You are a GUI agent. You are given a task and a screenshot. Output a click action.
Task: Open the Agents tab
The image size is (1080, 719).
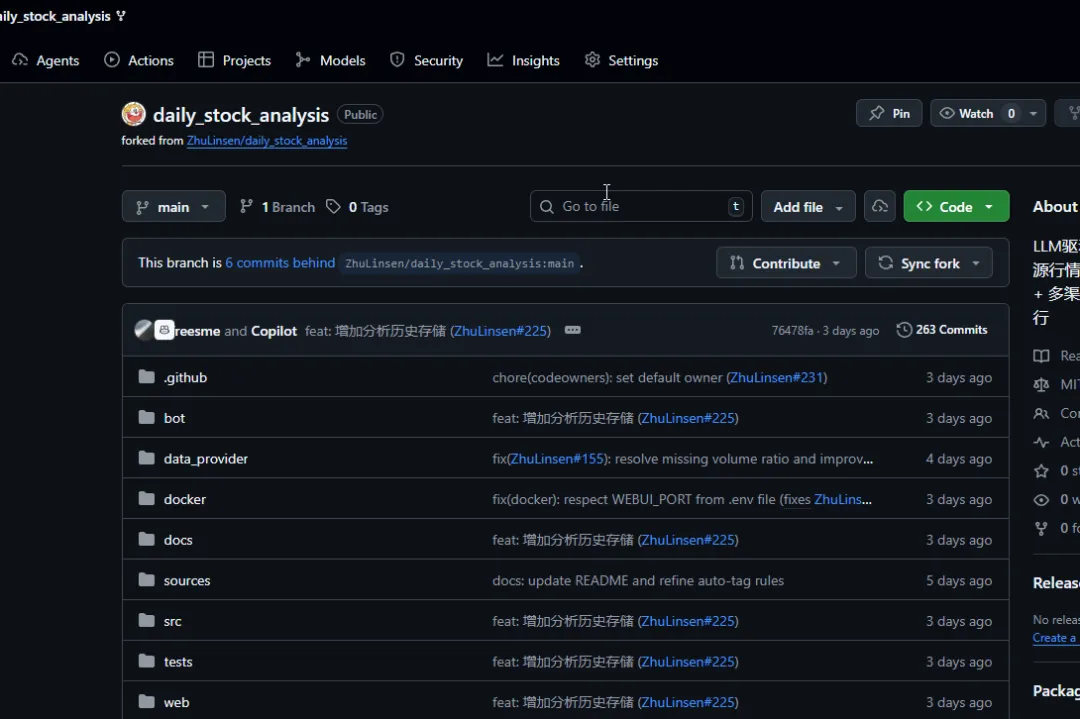click(x=45, y=61)
